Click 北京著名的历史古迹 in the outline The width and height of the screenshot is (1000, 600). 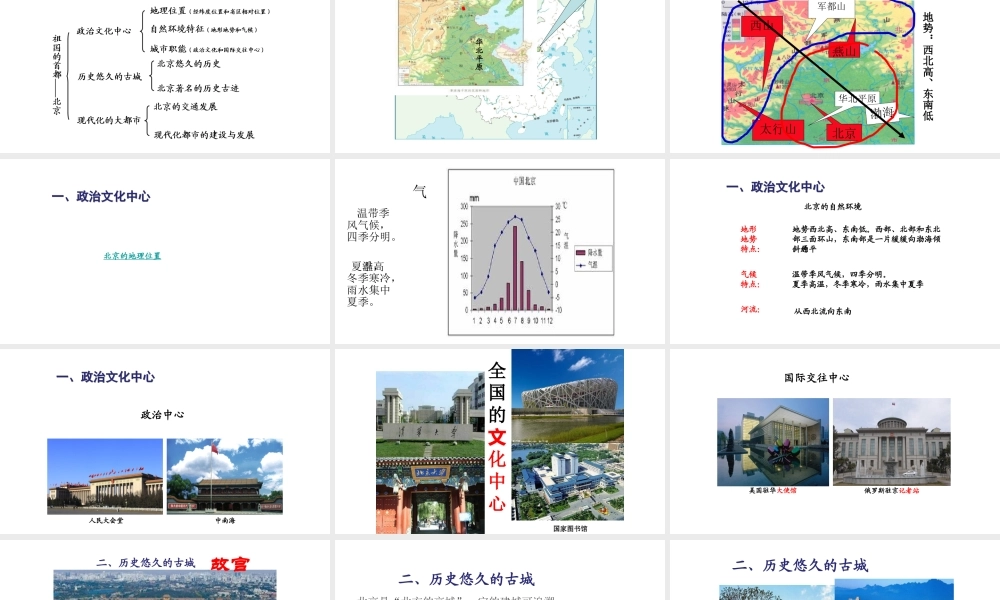tap(198, 88)
